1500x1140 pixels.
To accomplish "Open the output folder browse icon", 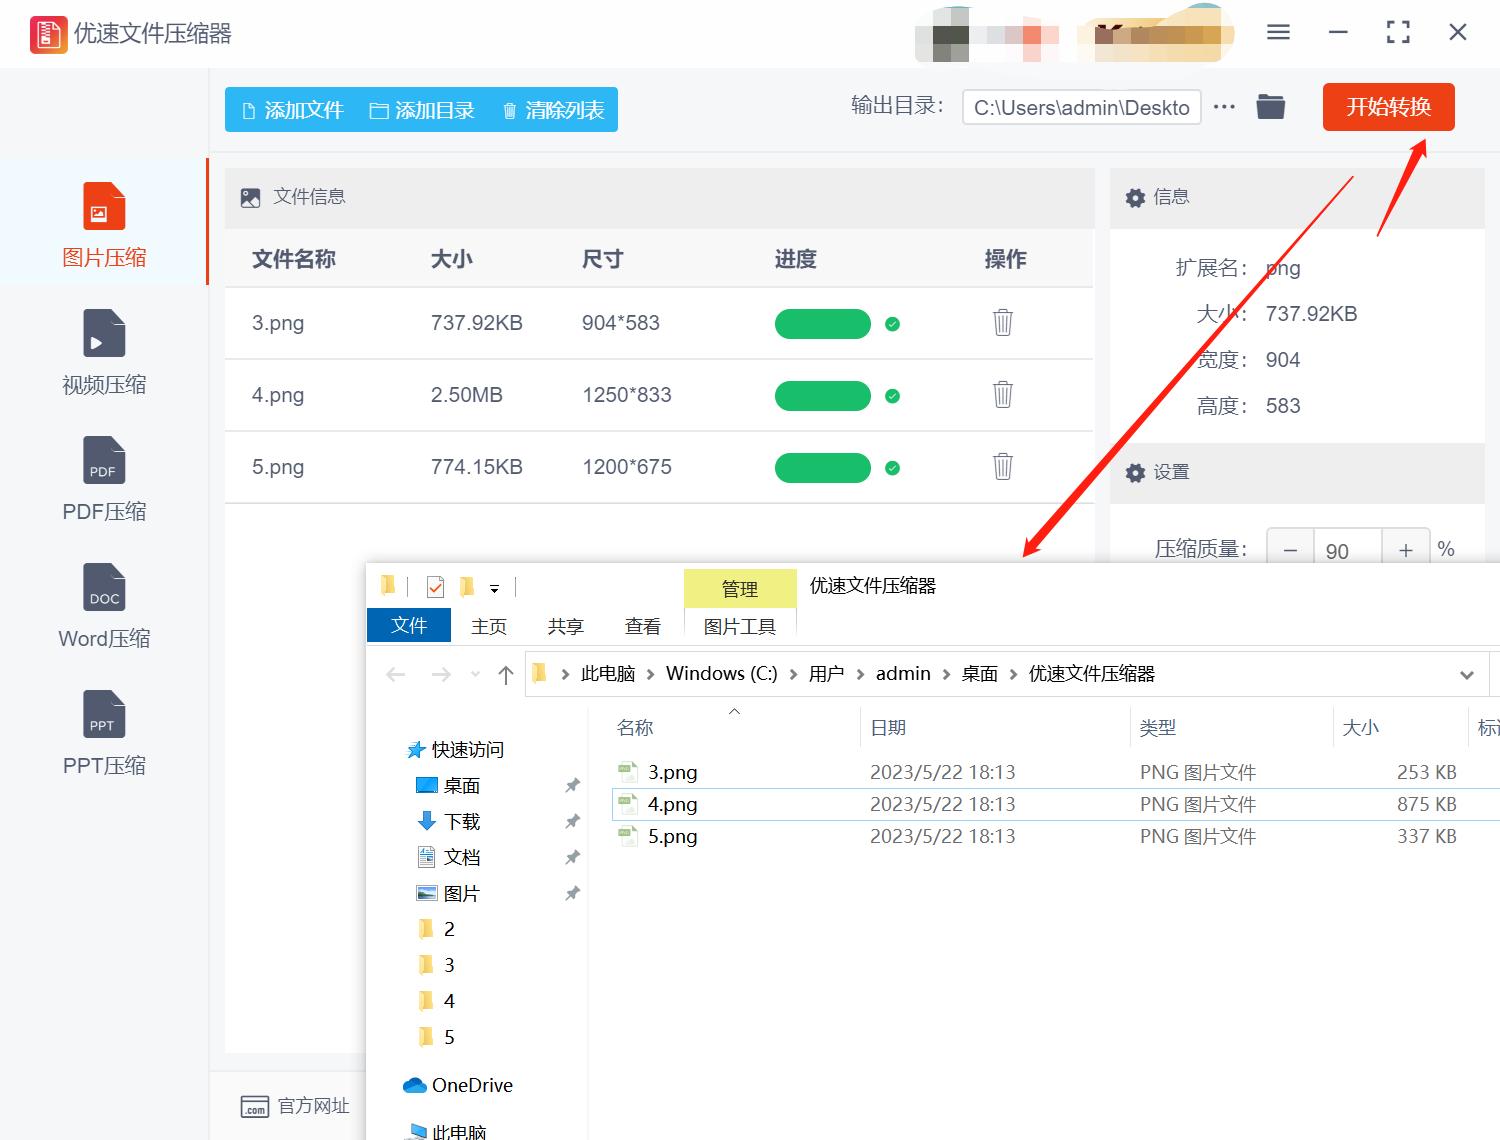I will 1270,106.
